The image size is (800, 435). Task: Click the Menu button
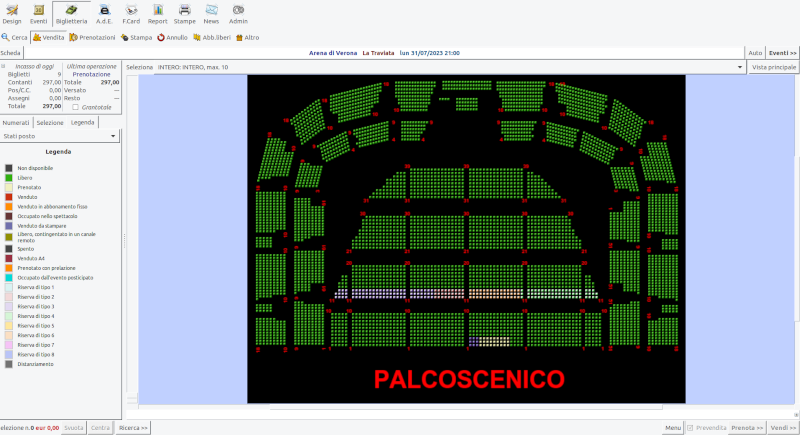click(x=673, y=428)
